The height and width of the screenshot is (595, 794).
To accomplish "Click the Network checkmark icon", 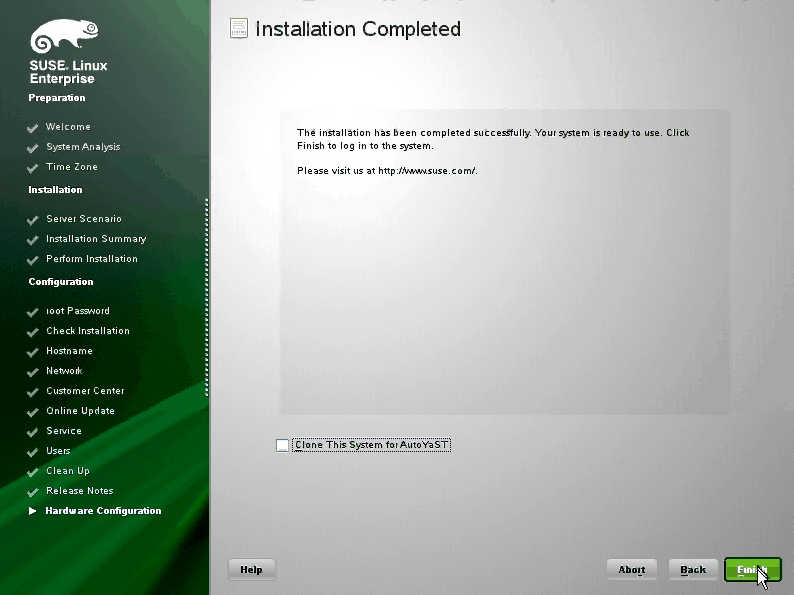I will (33, 372).
